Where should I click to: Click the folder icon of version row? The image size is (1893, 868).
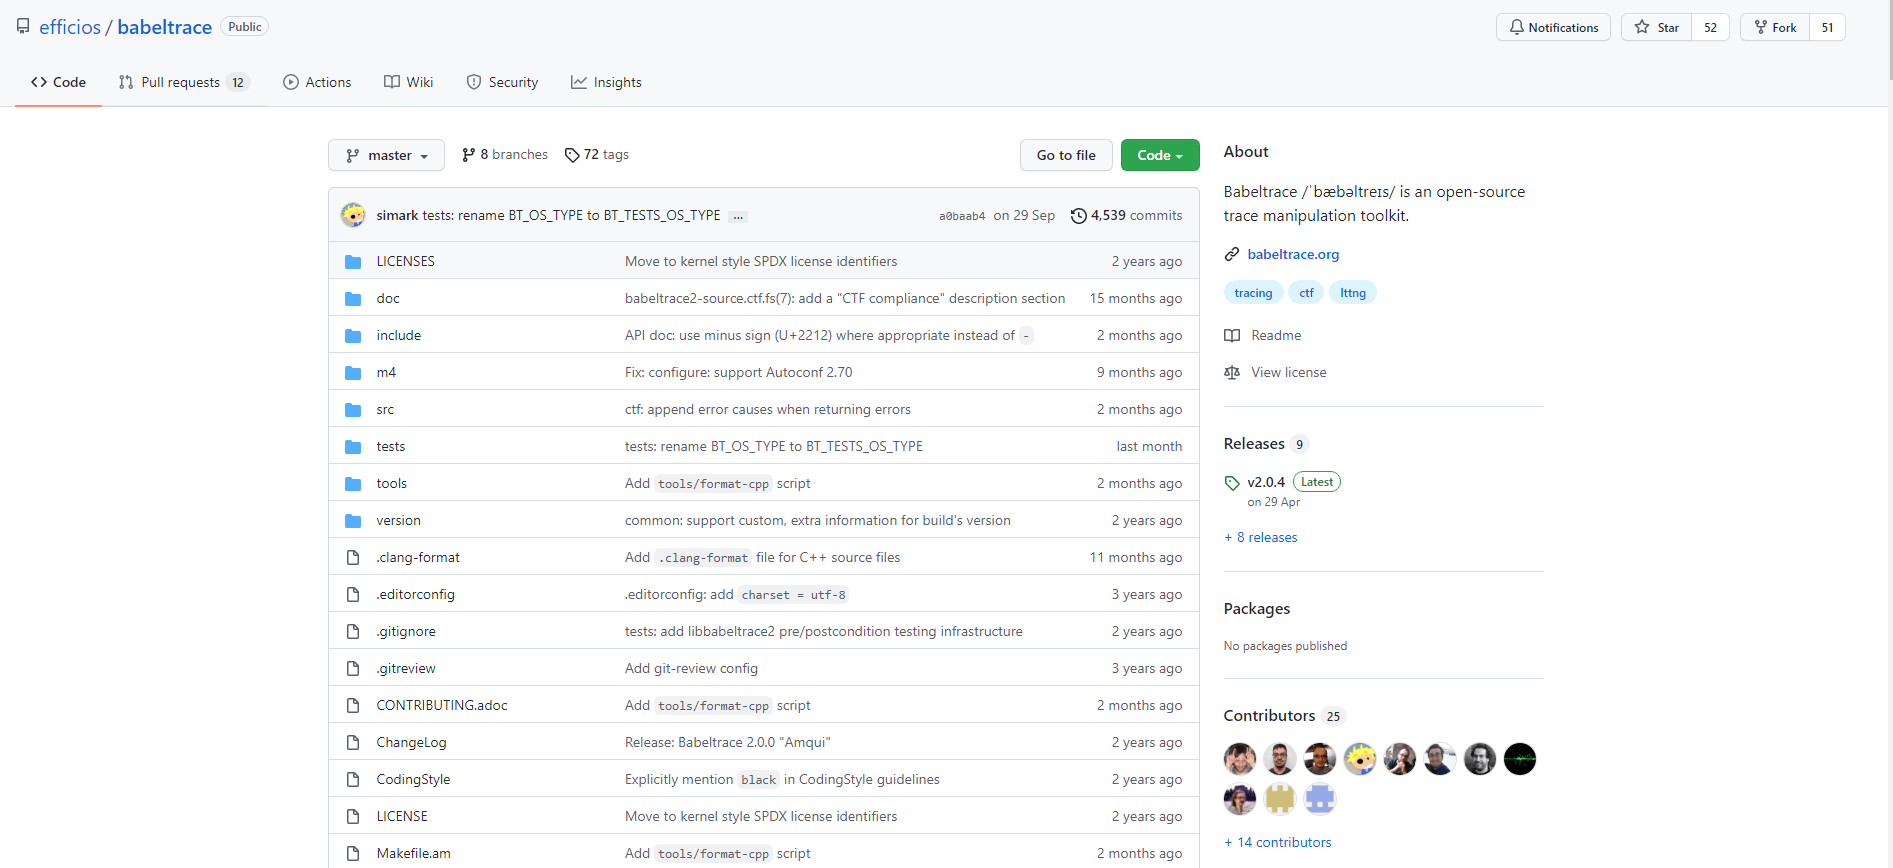[x=353, y=521]
